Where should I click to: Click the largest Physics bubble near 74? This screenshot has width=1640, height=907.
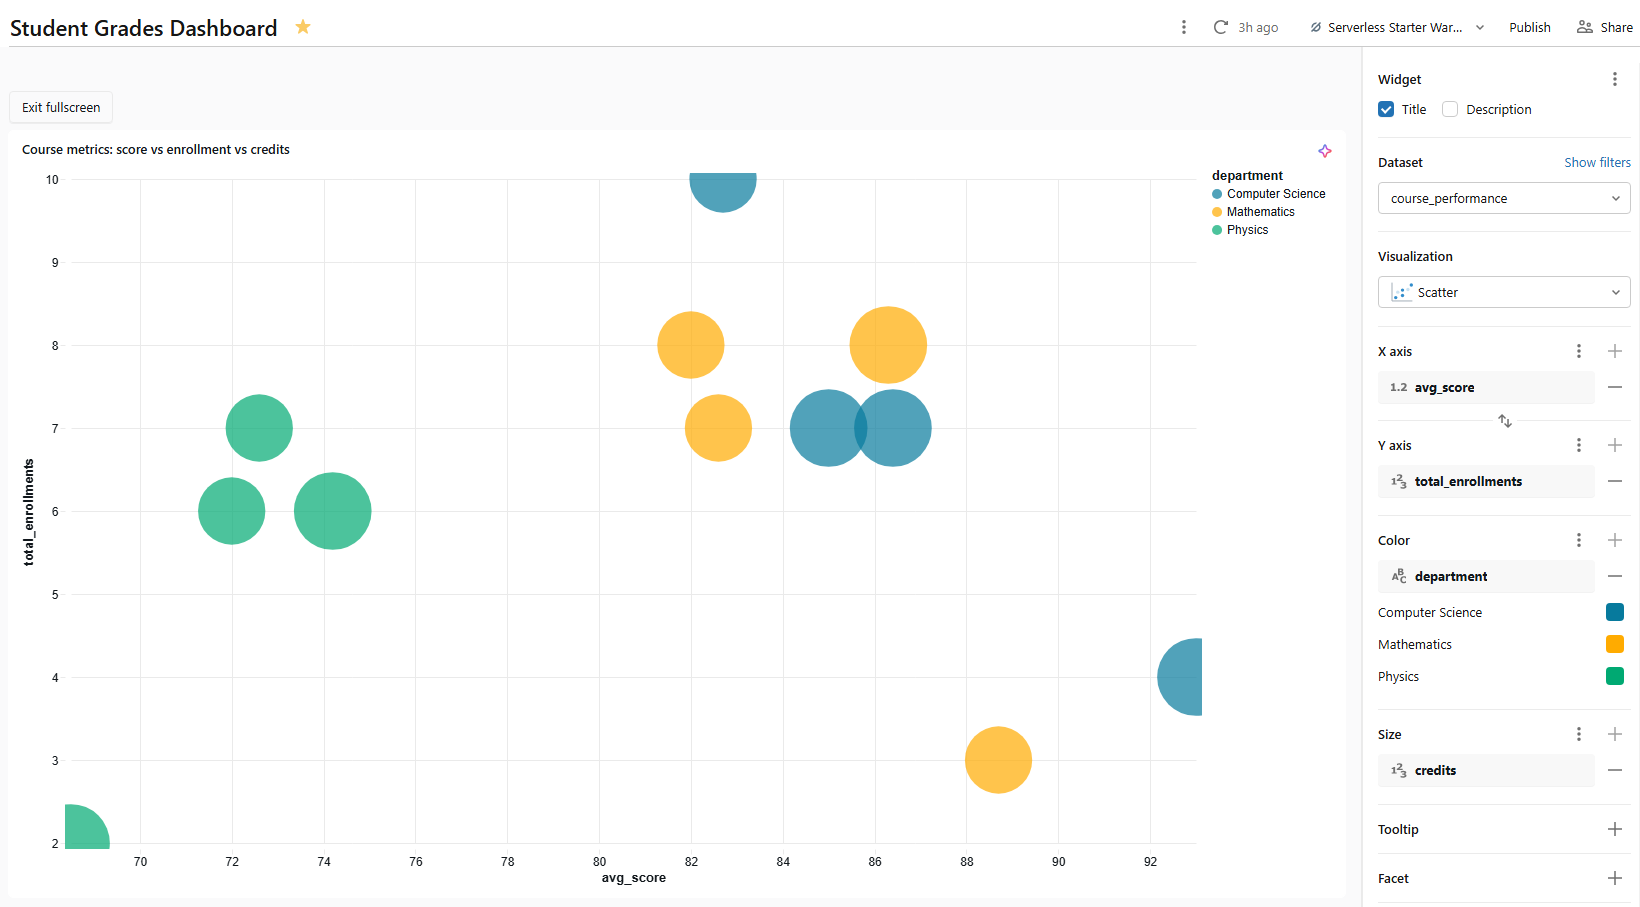click(x=333, y=511)
